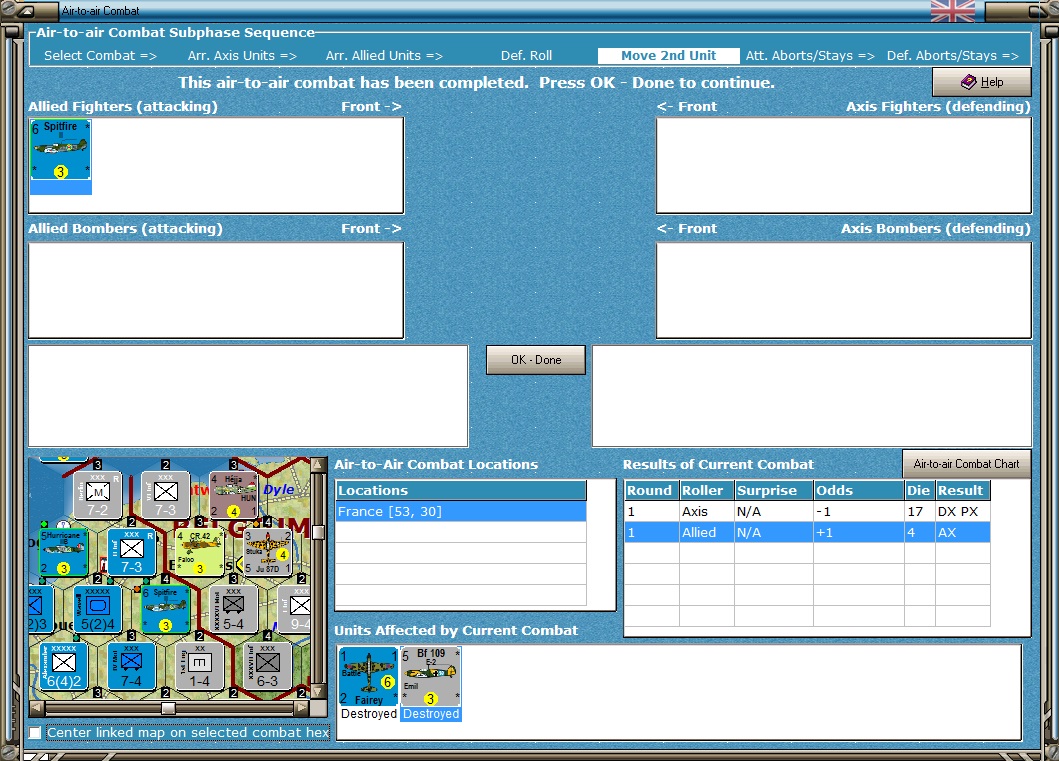The image size is (1059, 761).
Task: Click map horizontal scrollbar right arrow
Action: (302, 708)
